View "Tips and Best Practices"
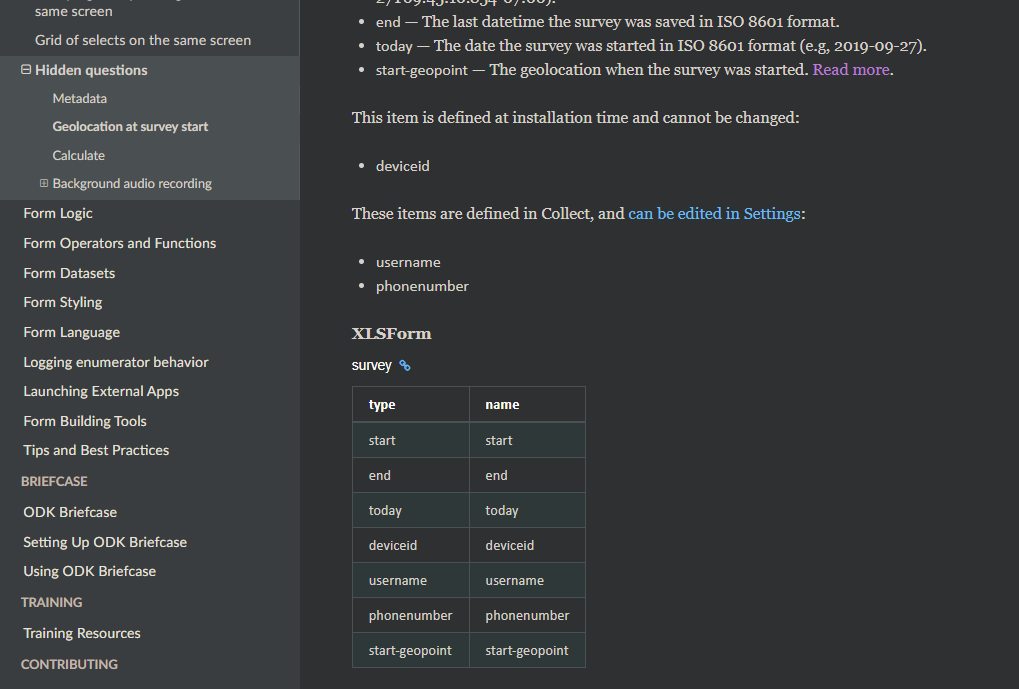 (x=95, y=450)
